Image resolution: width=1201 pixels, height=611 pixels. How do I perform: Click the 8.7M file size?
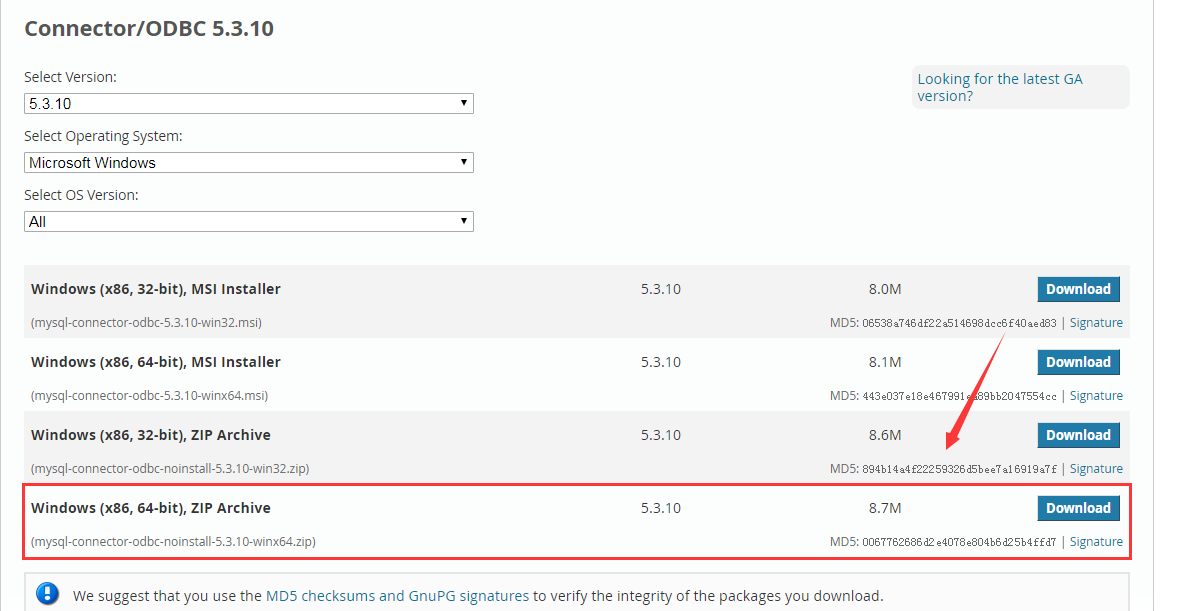[885, 508]
